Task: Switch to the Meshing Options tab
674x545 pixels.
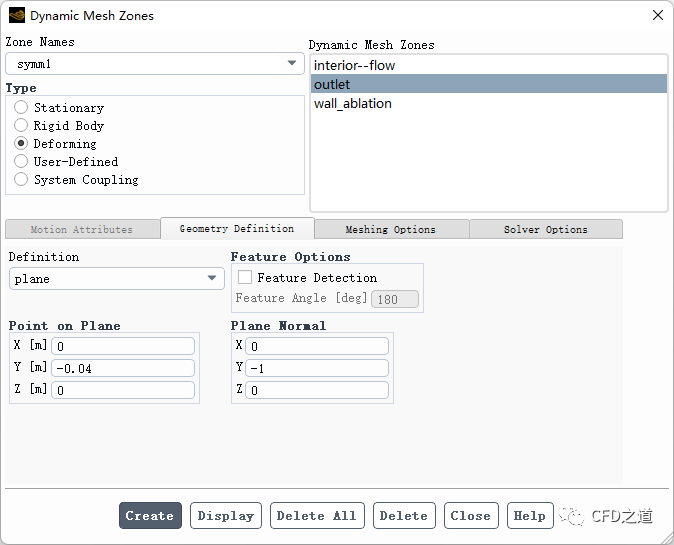Action: point(390,229)
